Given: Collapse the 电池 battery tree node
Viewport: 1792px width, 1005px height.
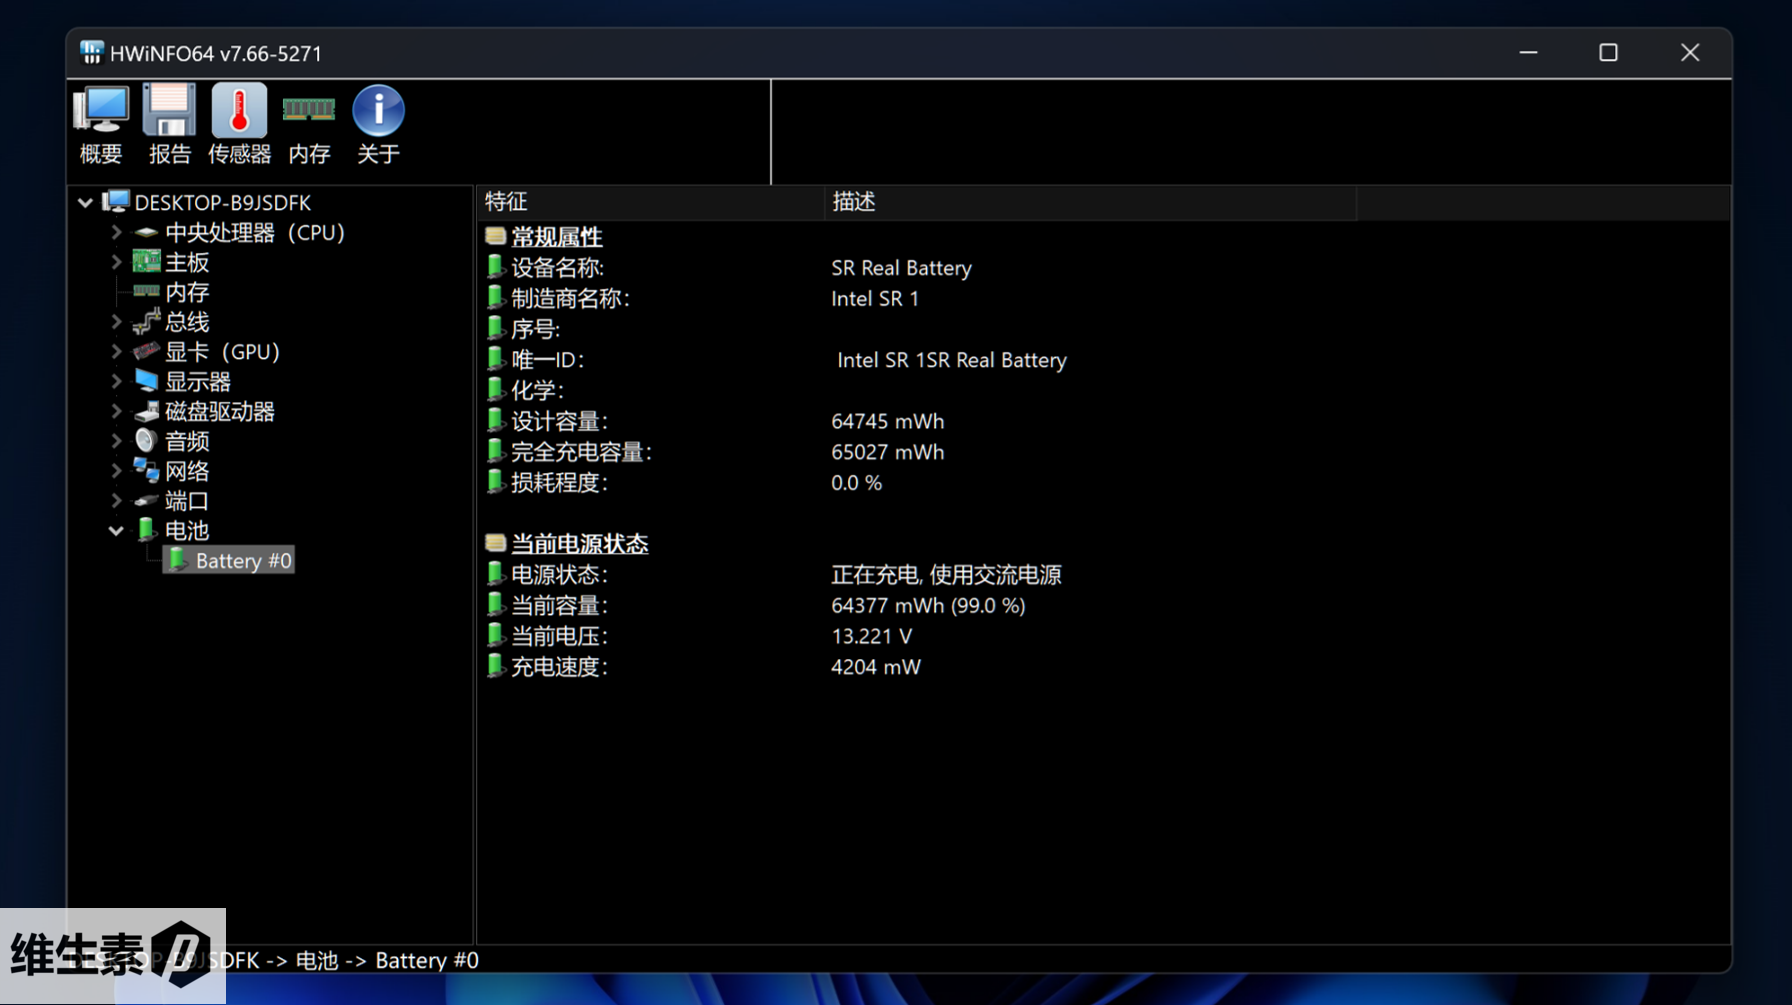Looking at the screenshot, I should (116, 531).
